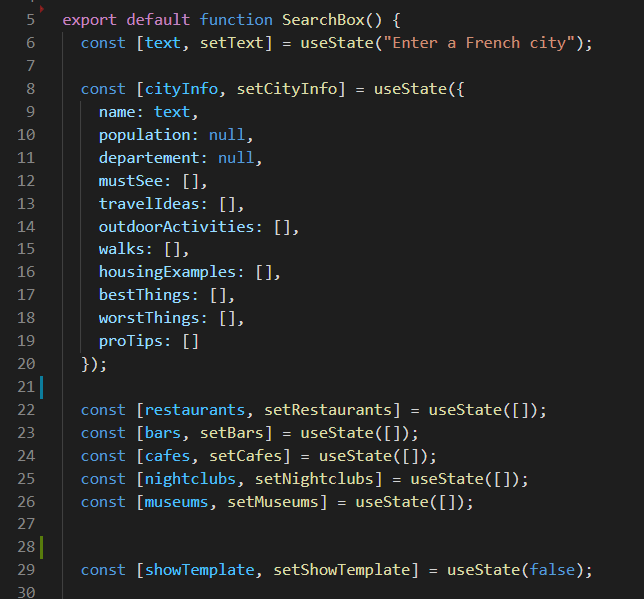Click the showTemplate variable on line 29
Viewport: 644px width, 599px height.
pos(200,571)
